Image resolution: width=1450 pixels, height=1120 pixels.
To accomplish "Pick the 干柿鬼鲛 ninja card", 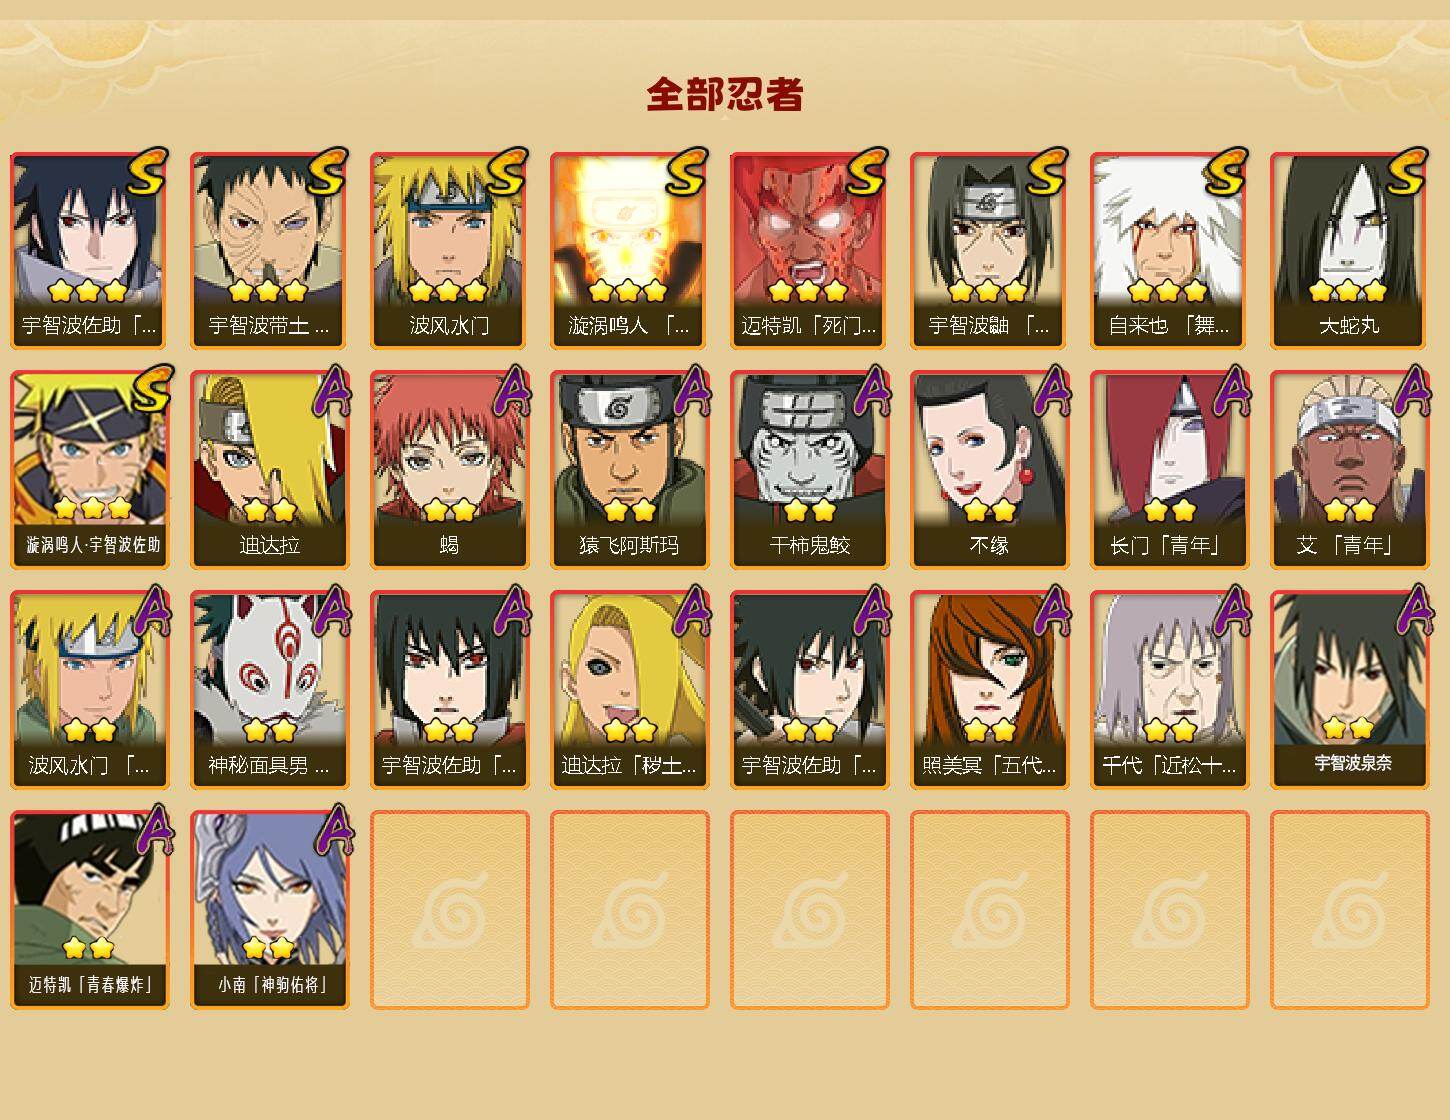I will coord(809,470).
